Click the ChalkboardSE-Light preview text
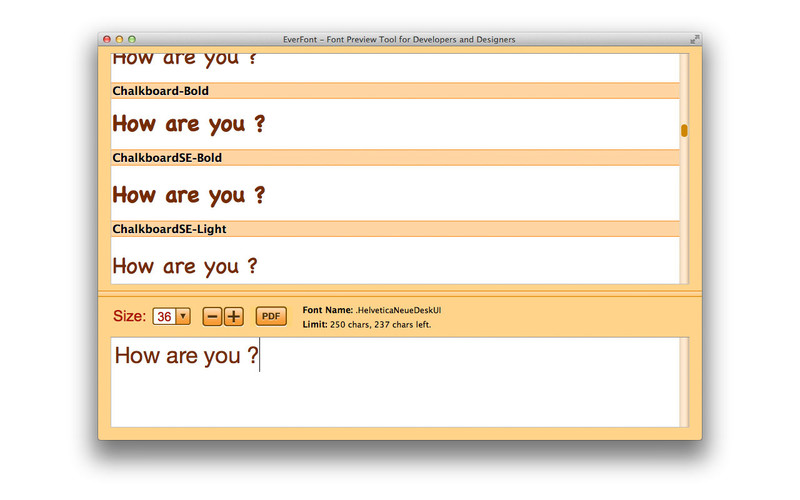Viewport: 800px width, 500px height. click(185, 266)
